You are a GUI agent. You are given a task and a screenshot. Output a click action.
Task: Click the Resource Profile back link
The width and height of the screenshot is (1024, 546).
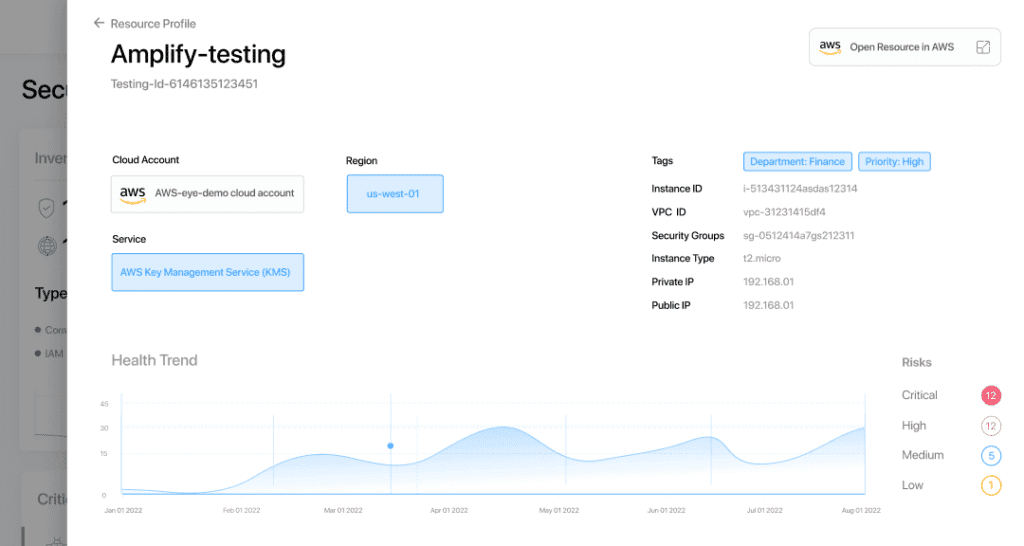[x=153, y=24]
